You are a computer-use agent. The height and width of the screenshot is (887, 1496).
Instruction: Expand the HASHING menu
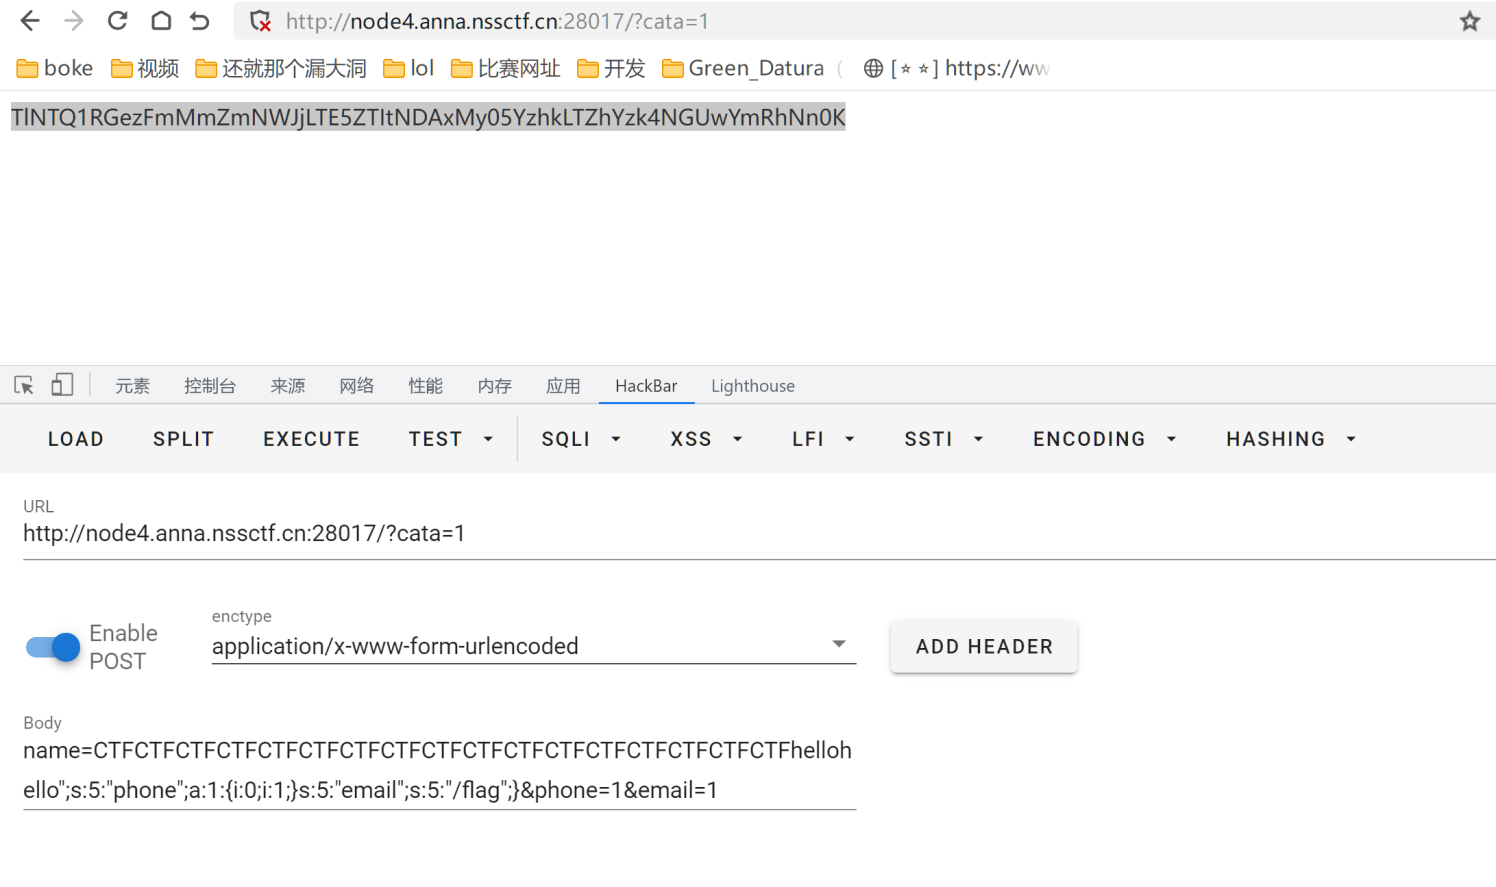tap(1290, 439)
